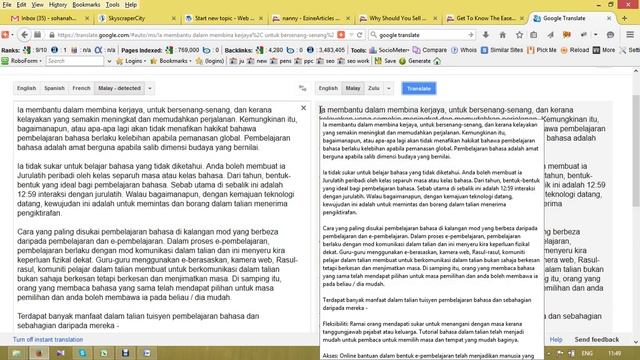Open dropdown arrow beside left toolbar icon
640x360 pixels.
12,35
